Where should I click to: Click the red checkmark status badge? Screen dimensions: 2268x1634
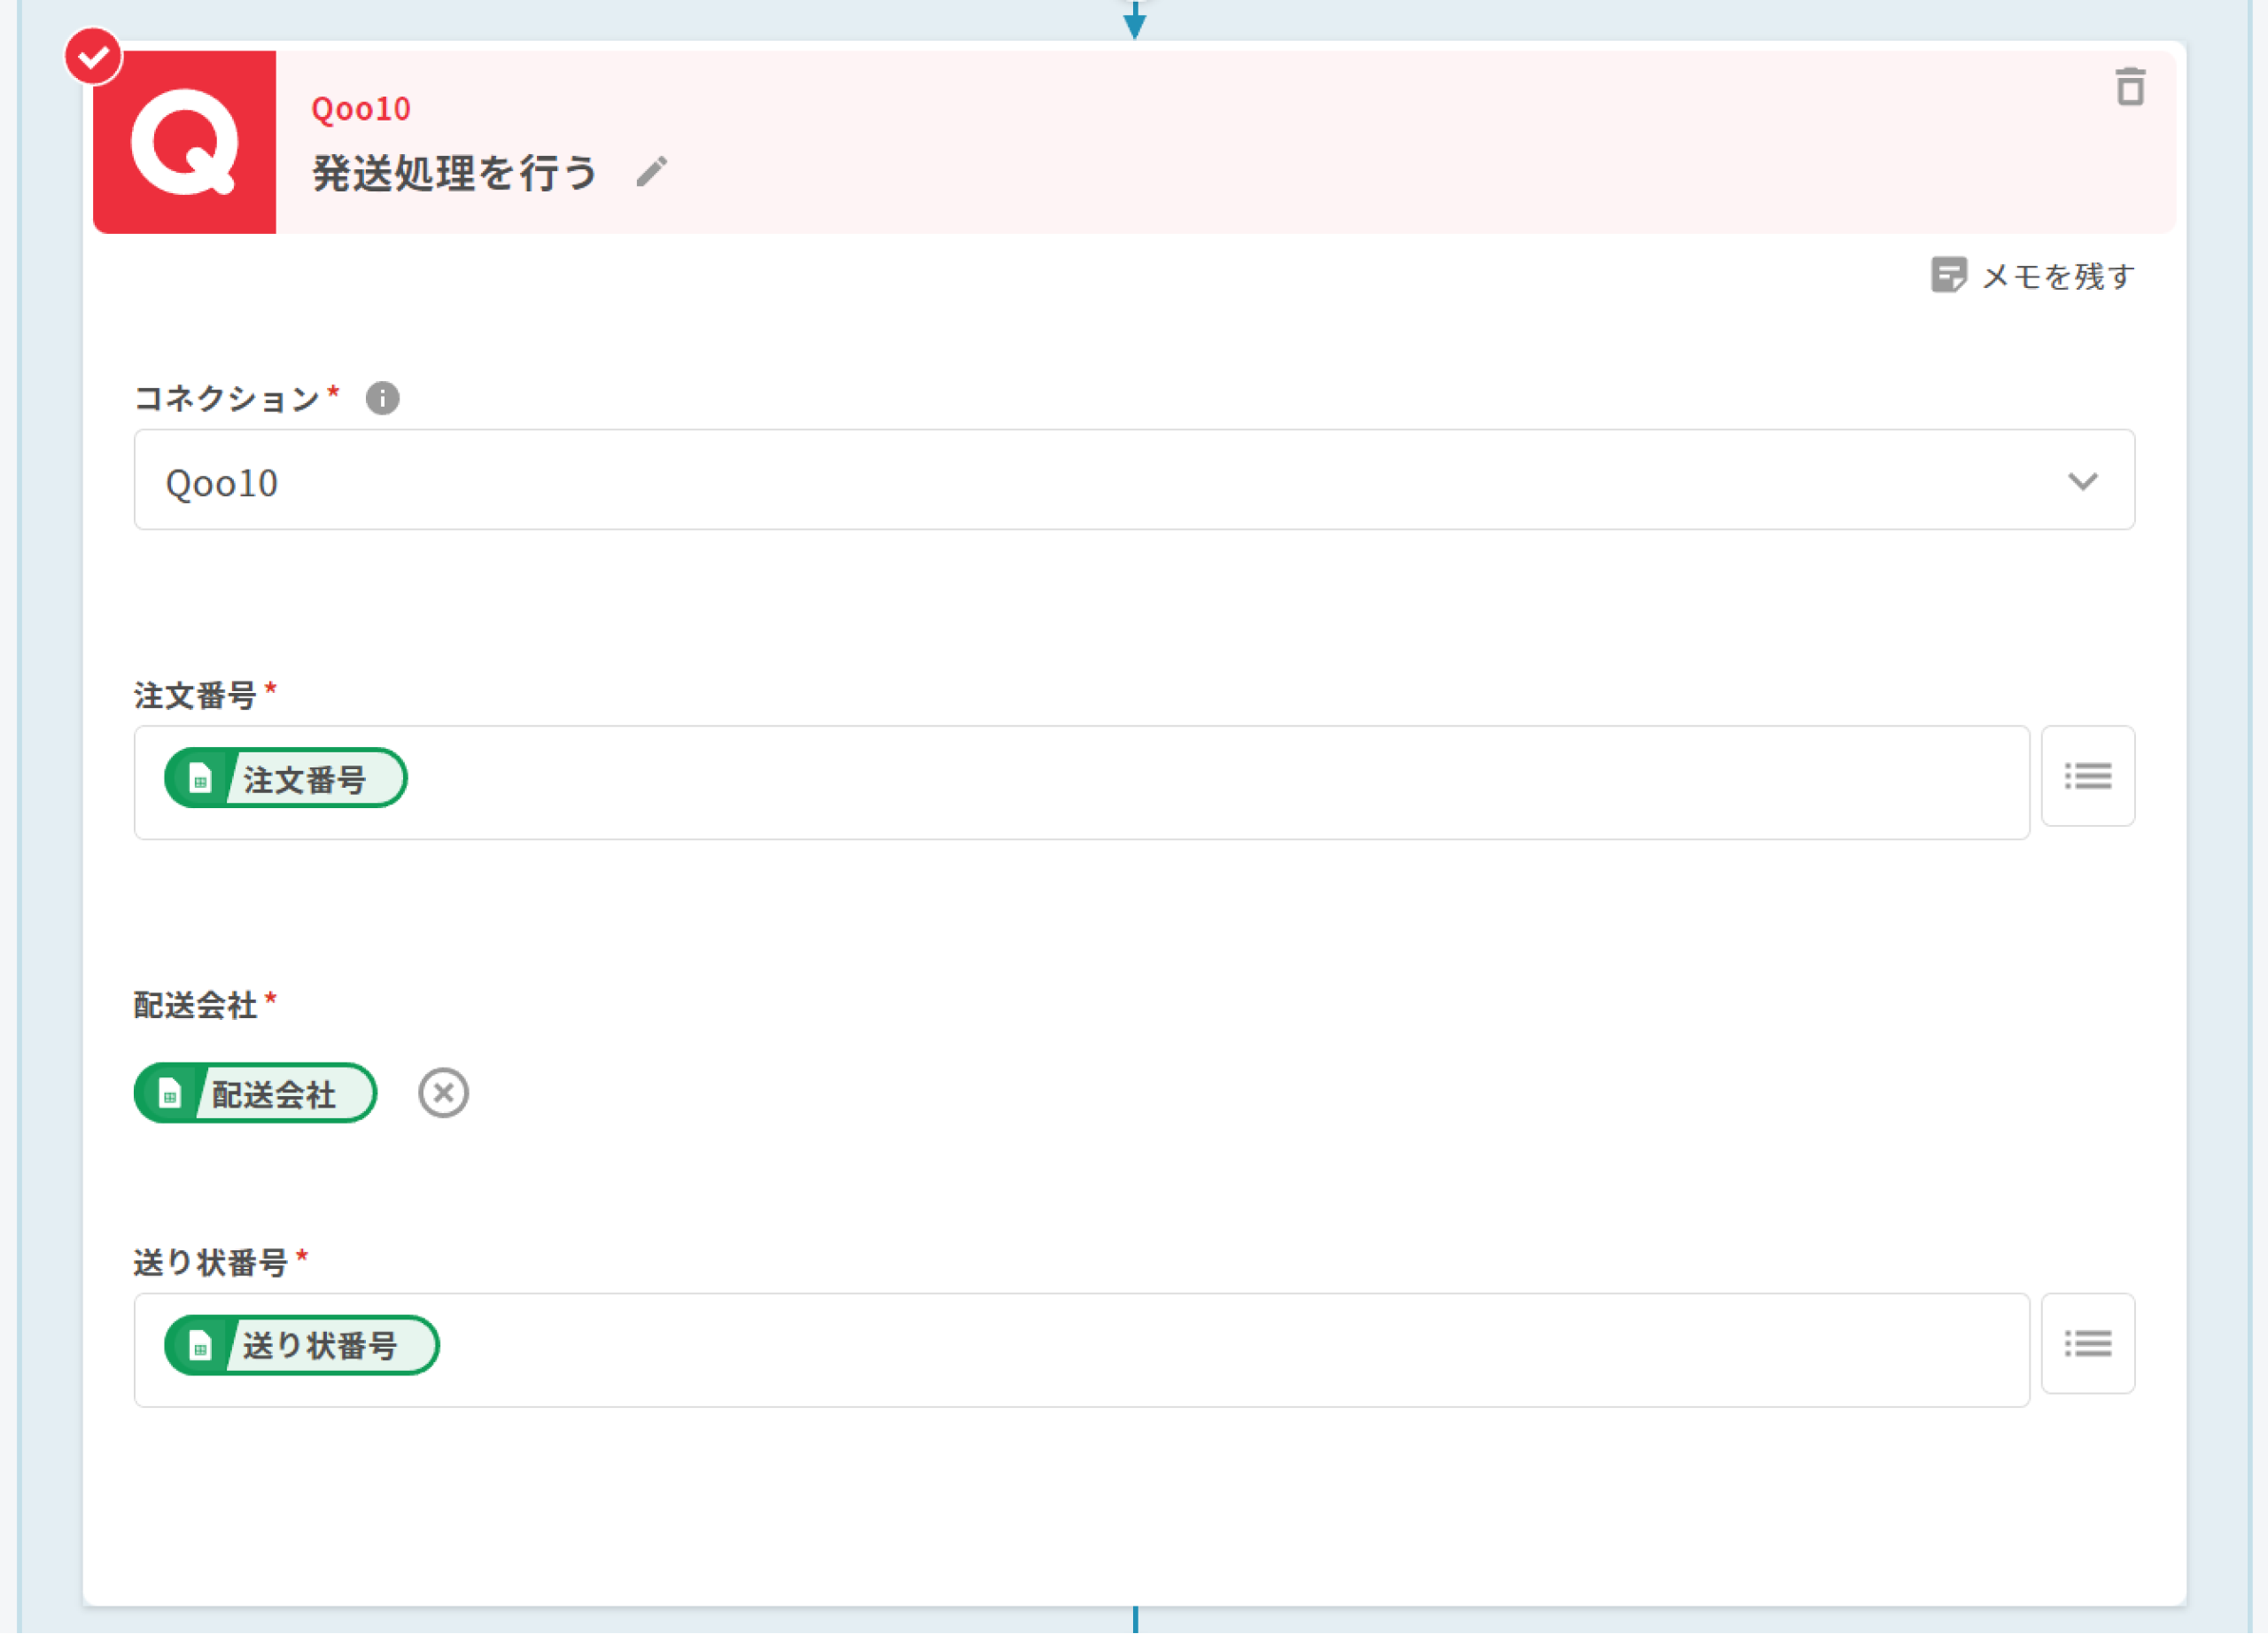click(93, 57)
